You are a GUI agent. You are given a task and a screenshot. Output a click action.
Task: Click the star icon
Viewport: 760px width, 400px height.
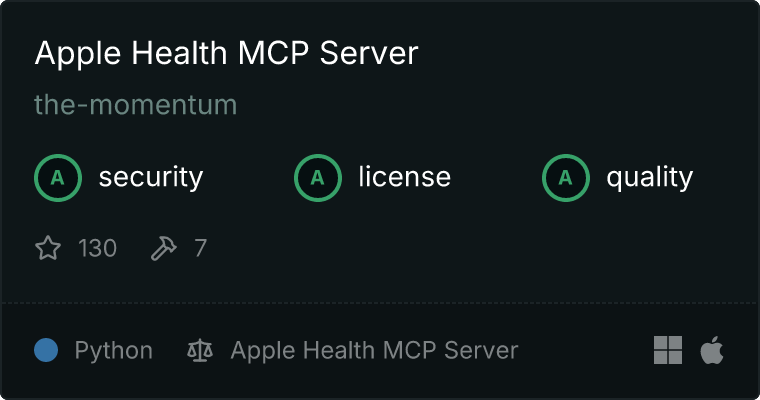48,248
